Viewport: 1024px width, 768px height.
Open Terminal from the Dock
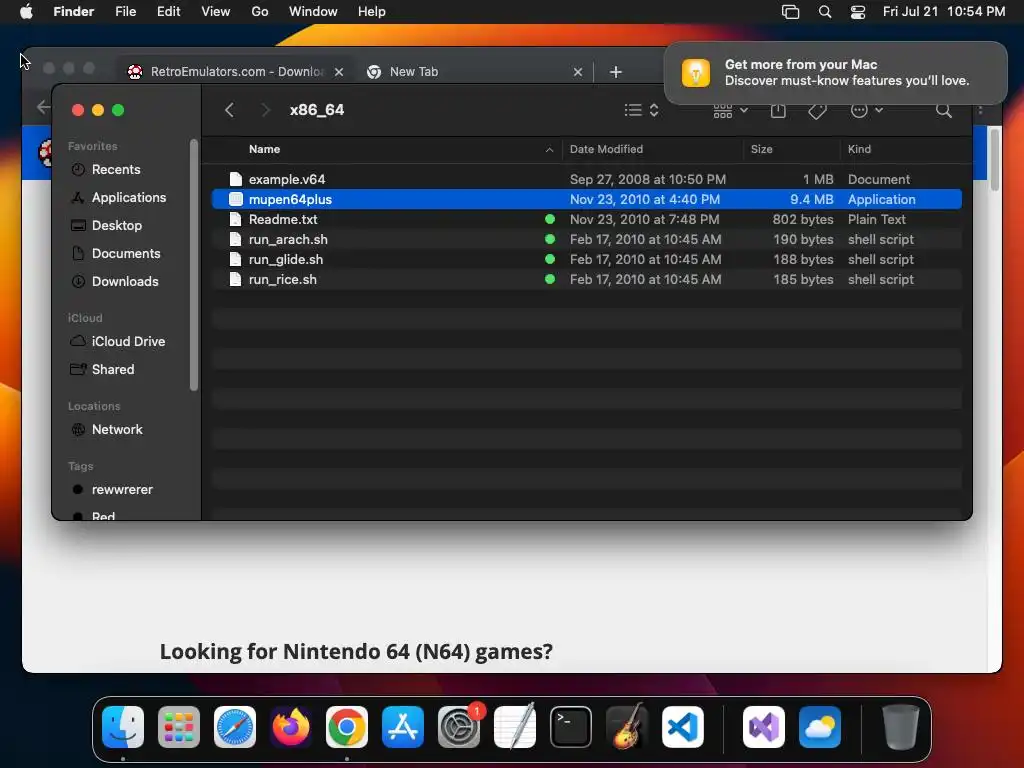pos(571,727)
